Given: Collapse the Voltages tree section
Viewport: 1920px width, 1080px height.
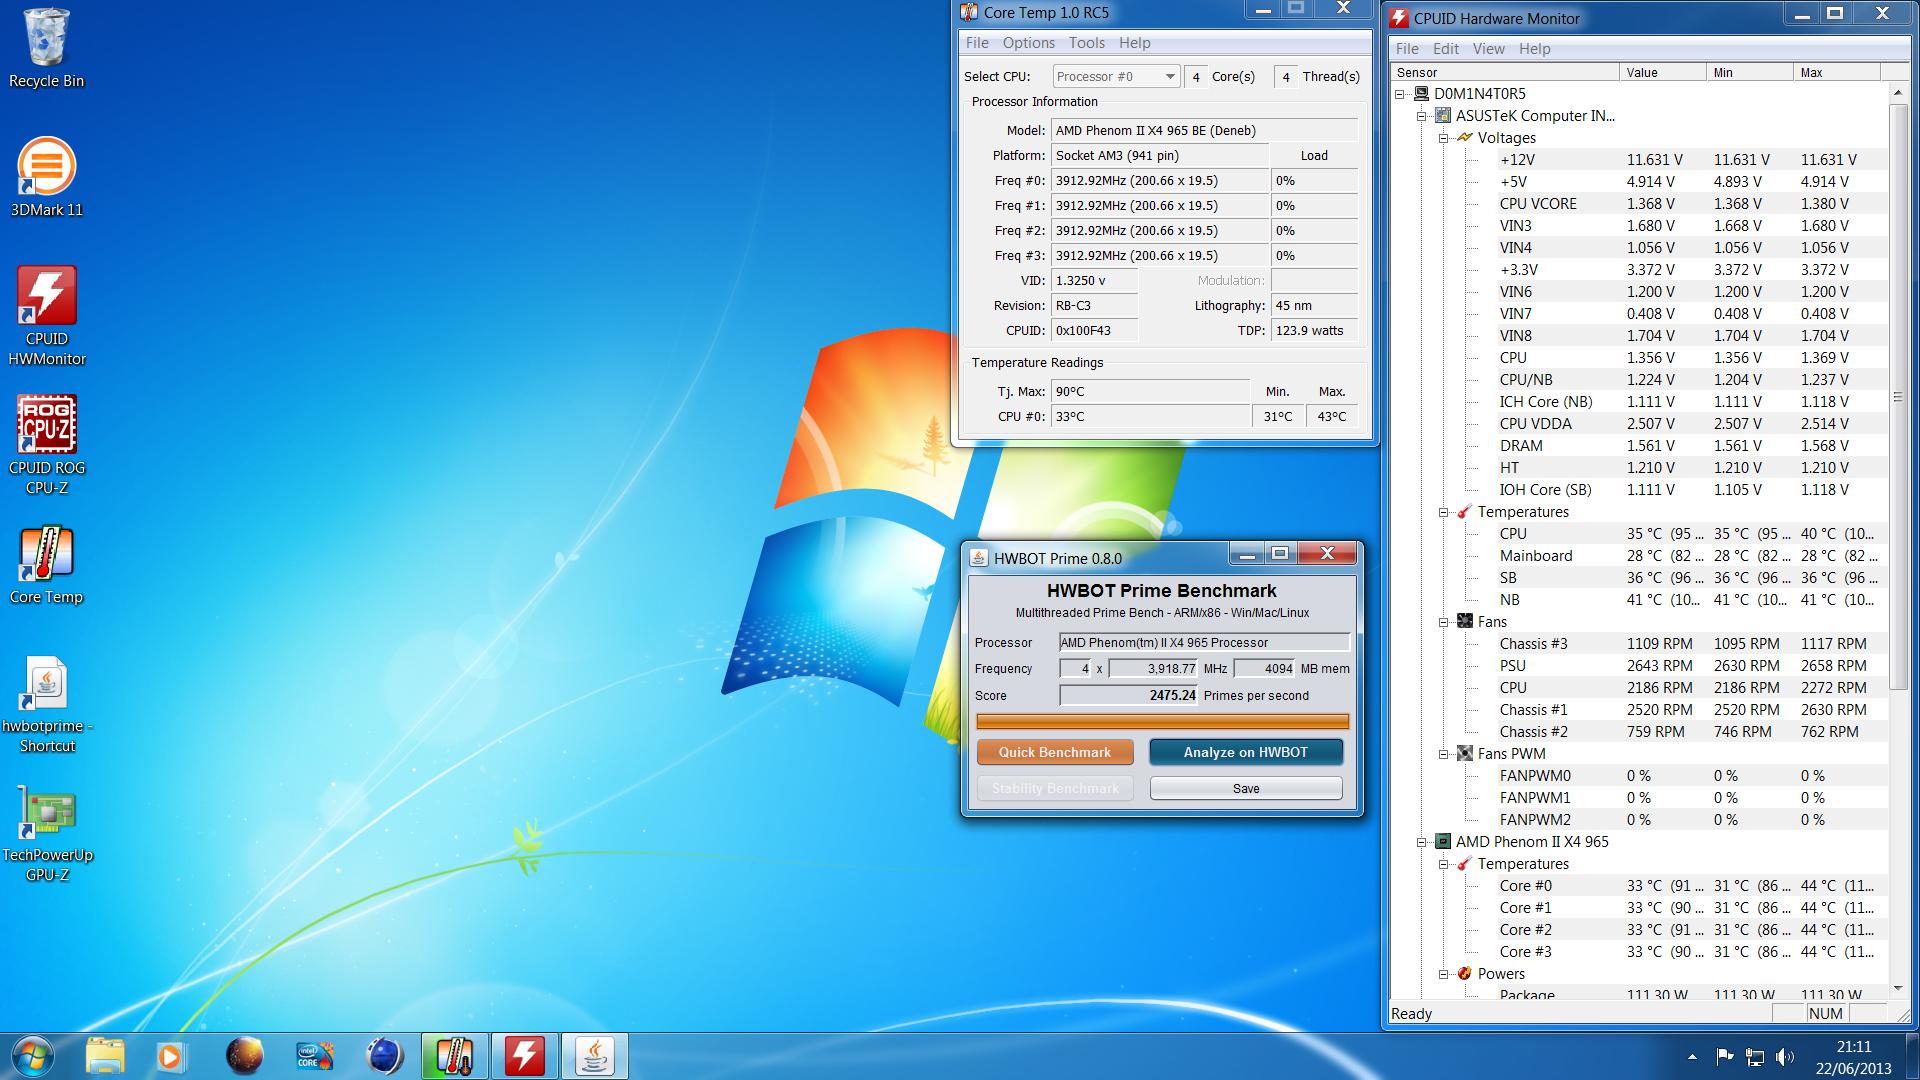Looking at the screenshot, I should coord(1444,138).
